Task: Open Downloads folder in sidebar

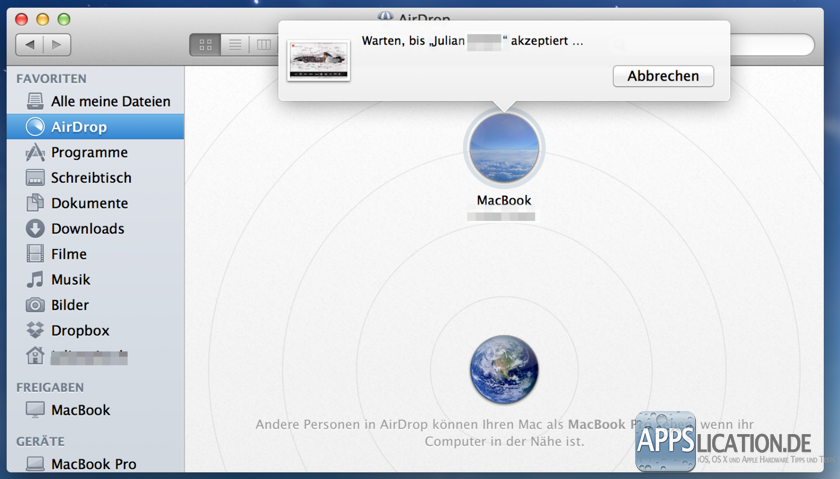Action: pyautogui.click(x=96, y=229)
